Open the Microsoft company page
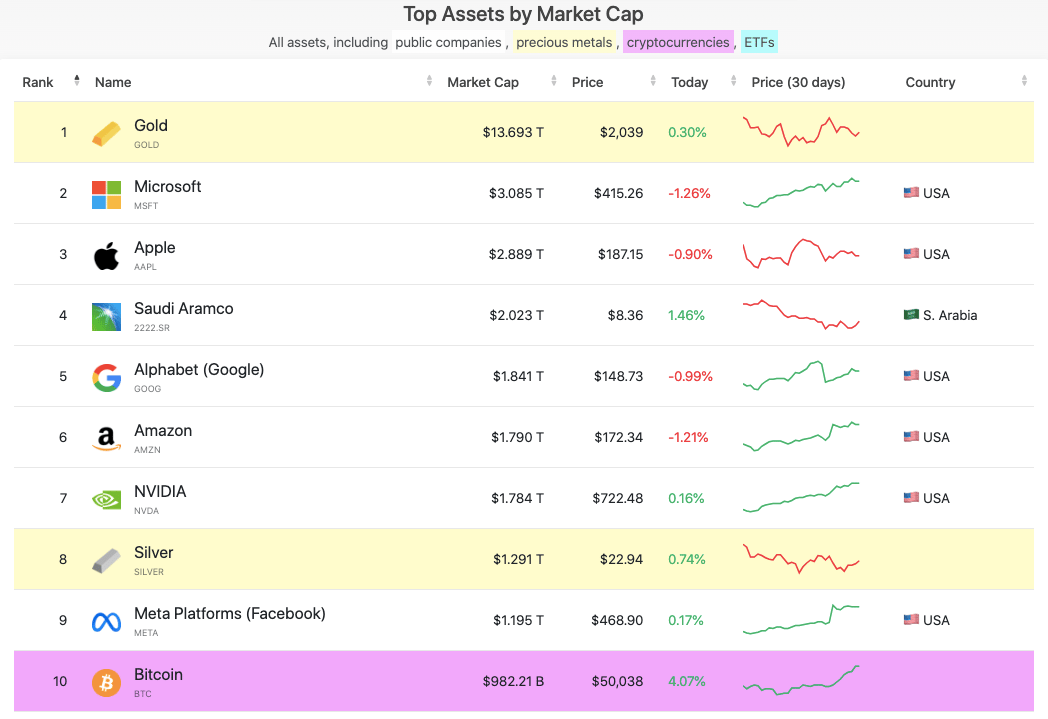 pyautogui.click(x=168, y=186)
